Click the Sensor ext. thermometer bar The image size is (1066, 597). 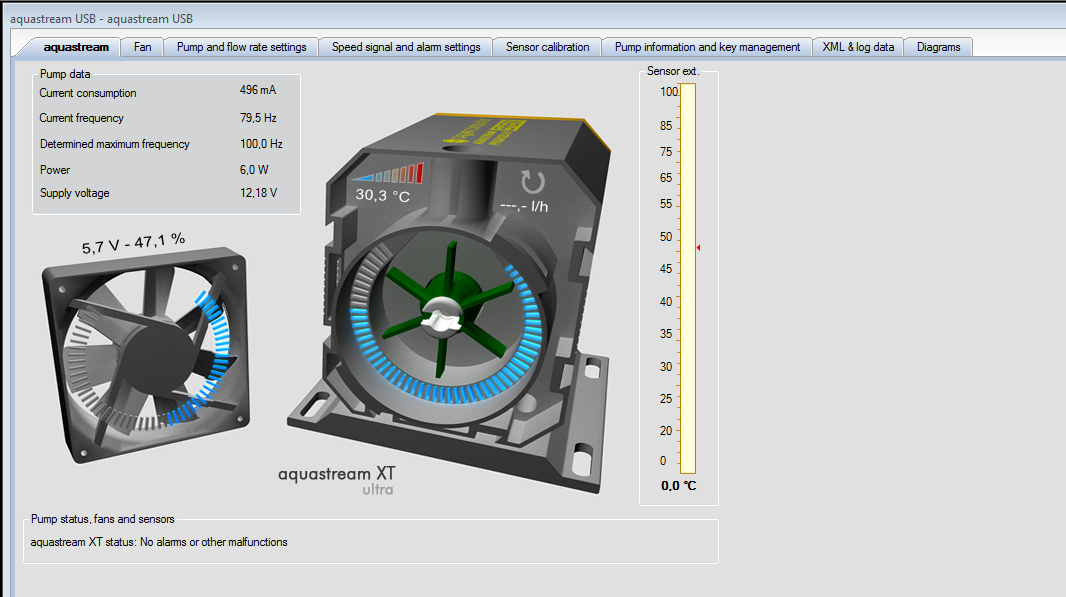688,278
